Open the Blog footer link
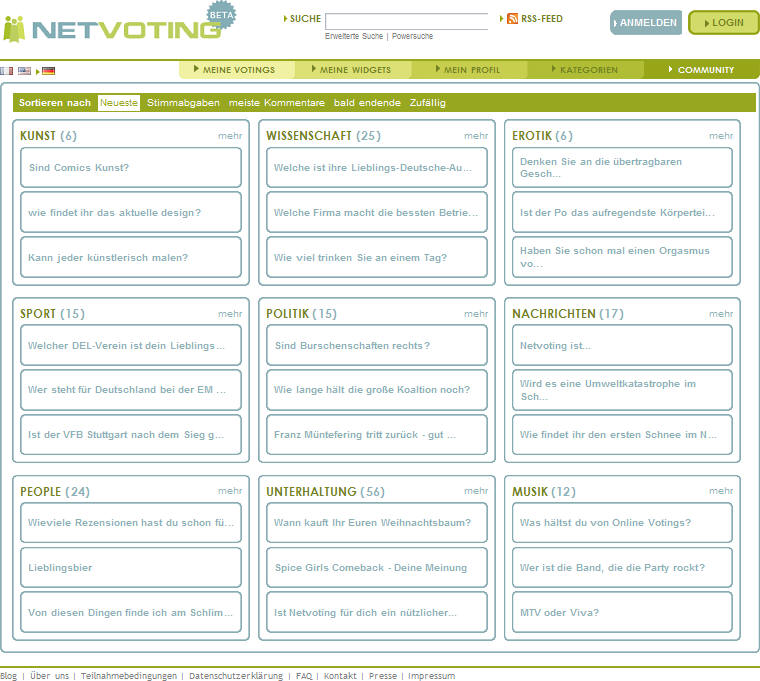 click(x=8, y=676)
